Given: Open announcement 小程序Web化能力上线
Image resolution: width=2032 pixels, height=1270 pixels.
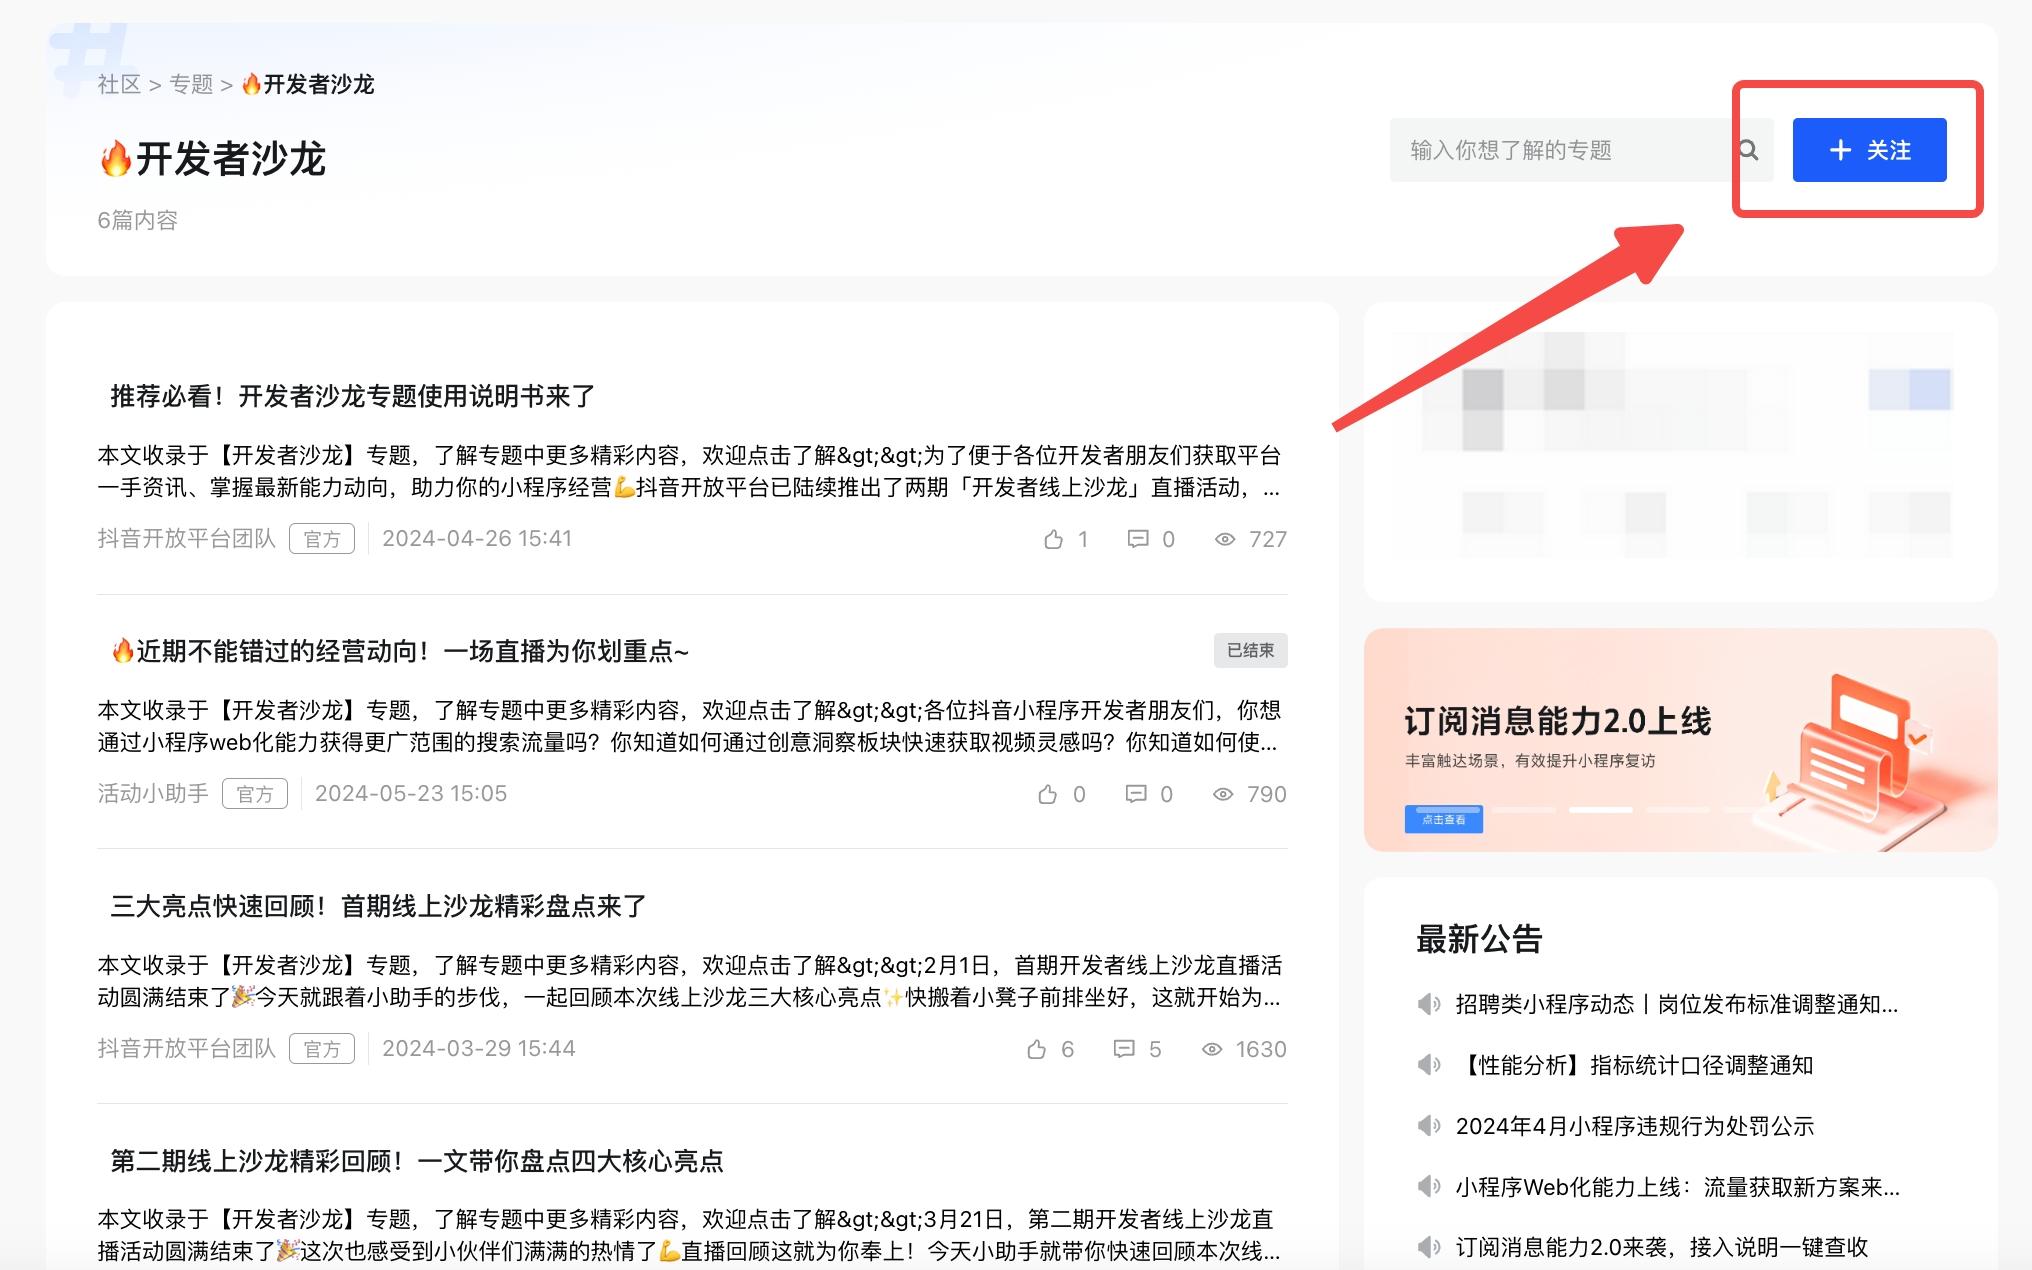Looking at the screenshot, I should coord(1677,1187).
